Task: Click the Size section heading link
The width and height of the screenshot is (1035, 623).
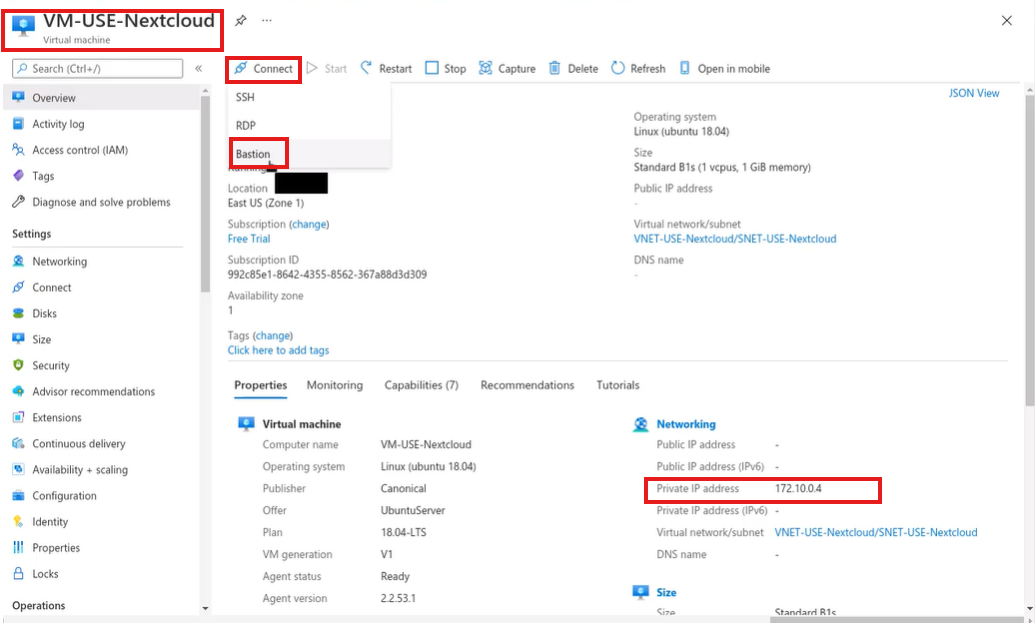Action: pos(666,593)
